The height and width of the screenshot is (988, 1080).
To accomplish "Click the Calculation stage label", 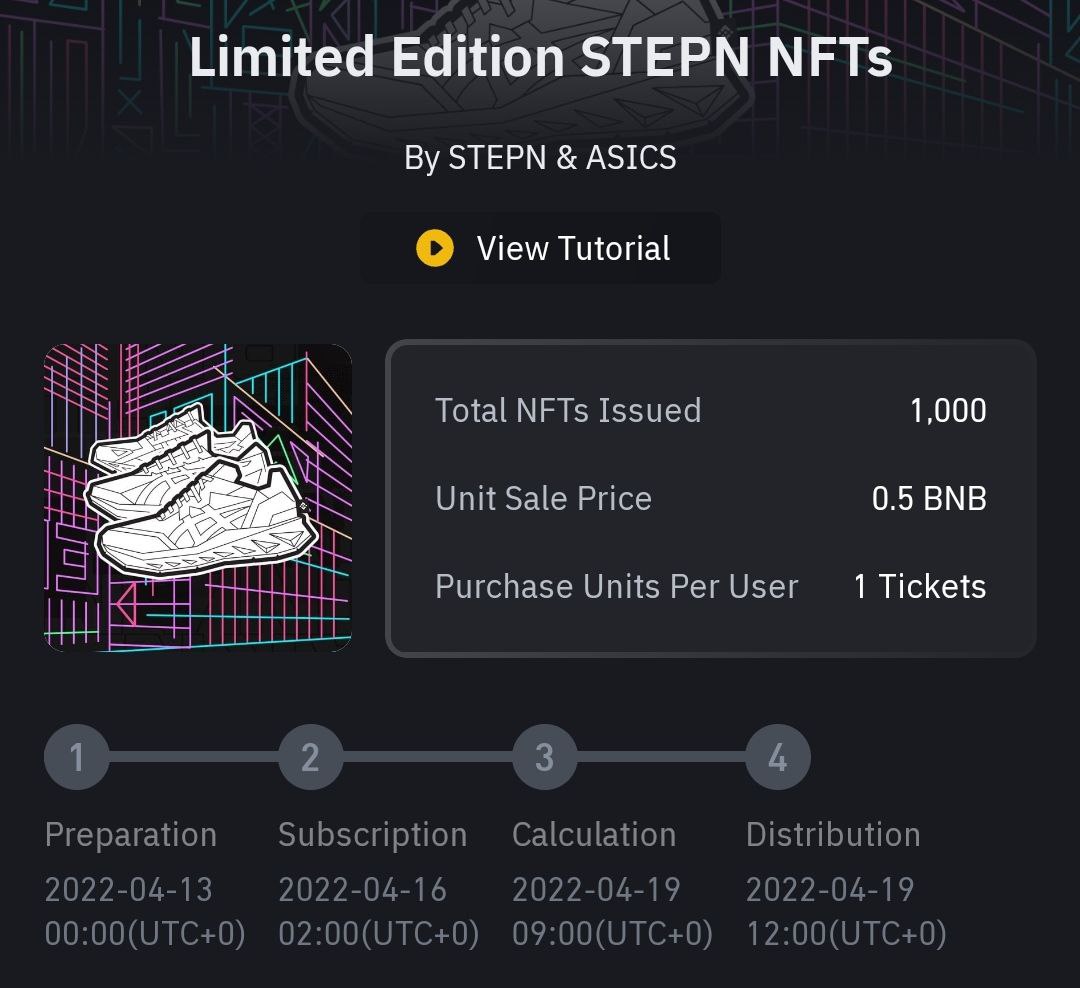I will click(x=594, y=834).
